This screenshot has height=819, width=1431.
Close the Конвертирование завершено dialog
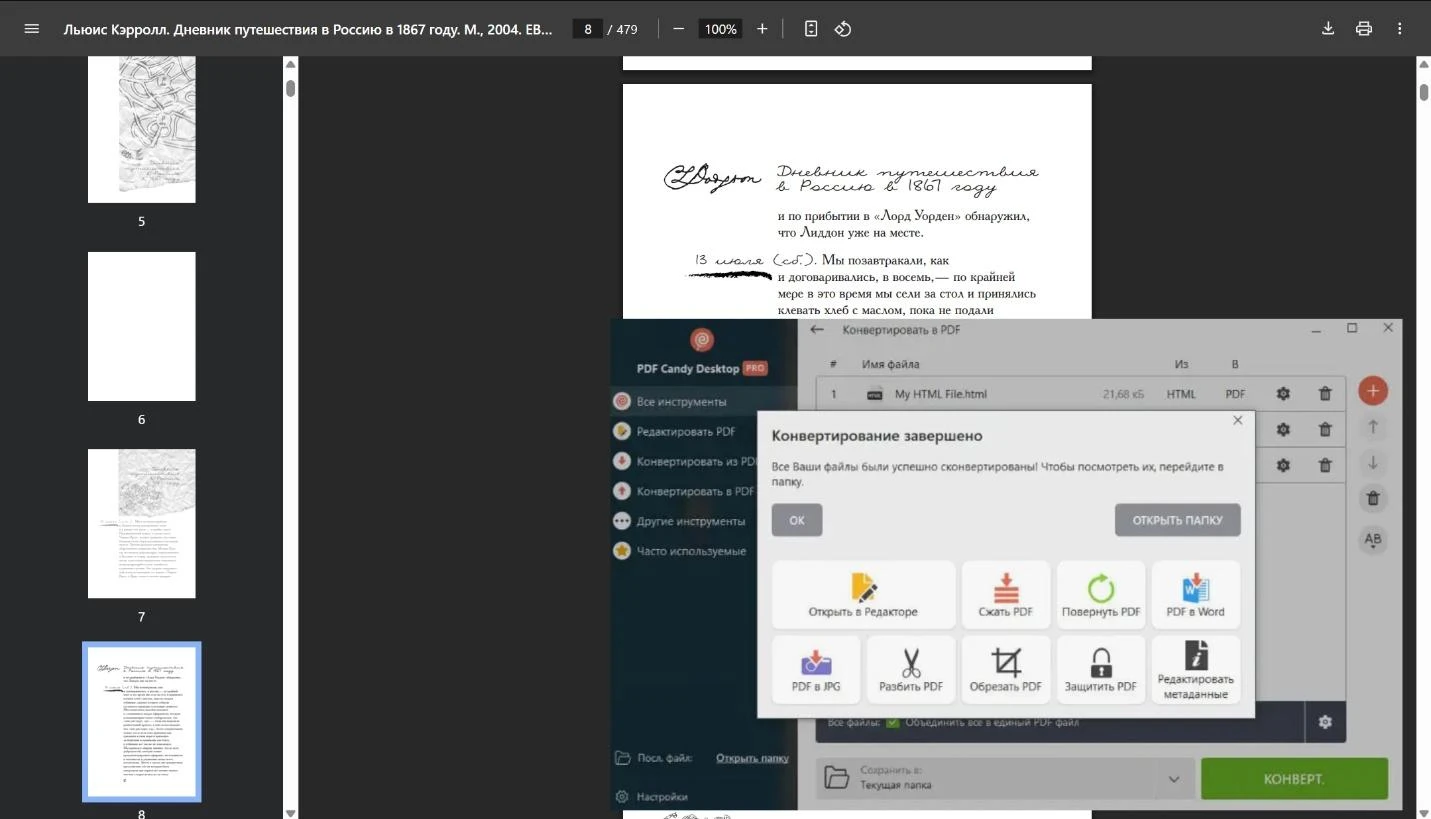[1238, 420]
